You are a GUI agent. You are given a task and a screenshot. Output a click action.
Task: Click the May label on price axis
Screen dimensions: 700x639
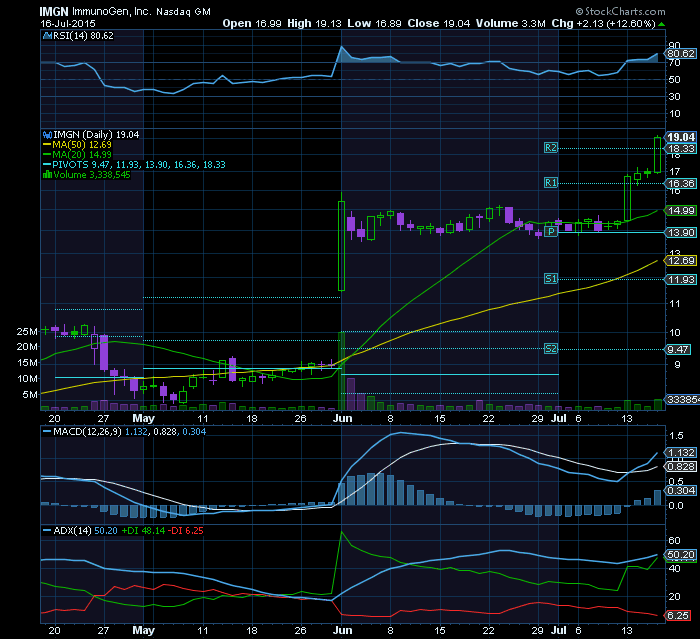click(x=144, y=418)
